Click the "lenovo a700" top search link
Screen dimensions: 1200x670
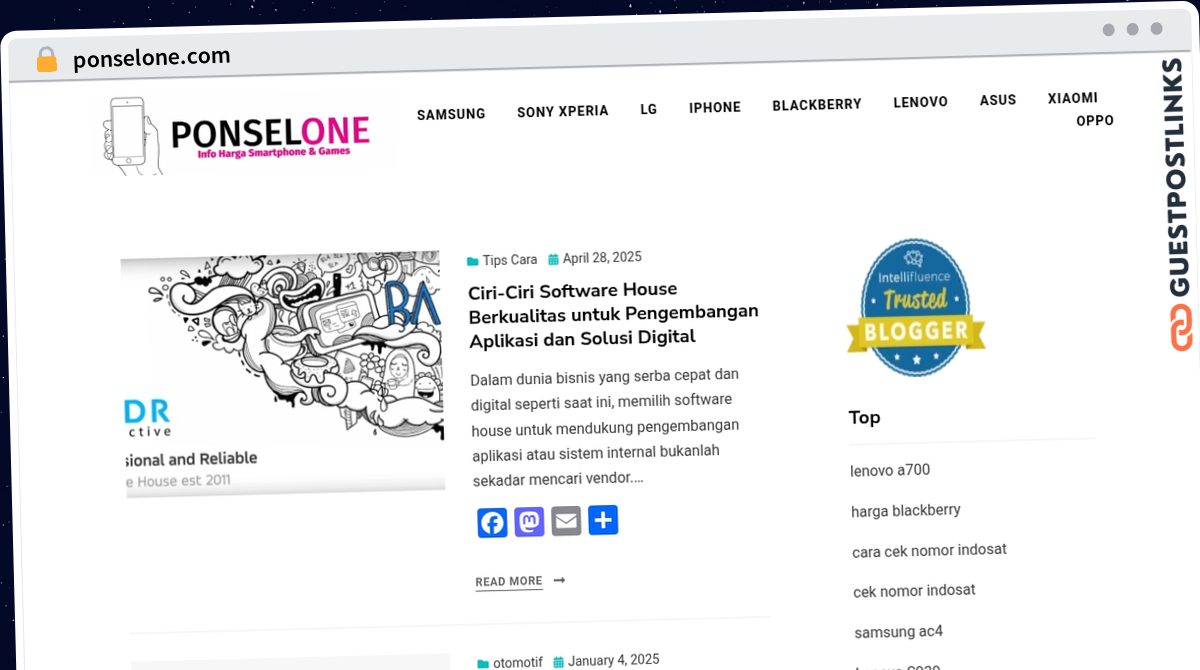[890, 470]
